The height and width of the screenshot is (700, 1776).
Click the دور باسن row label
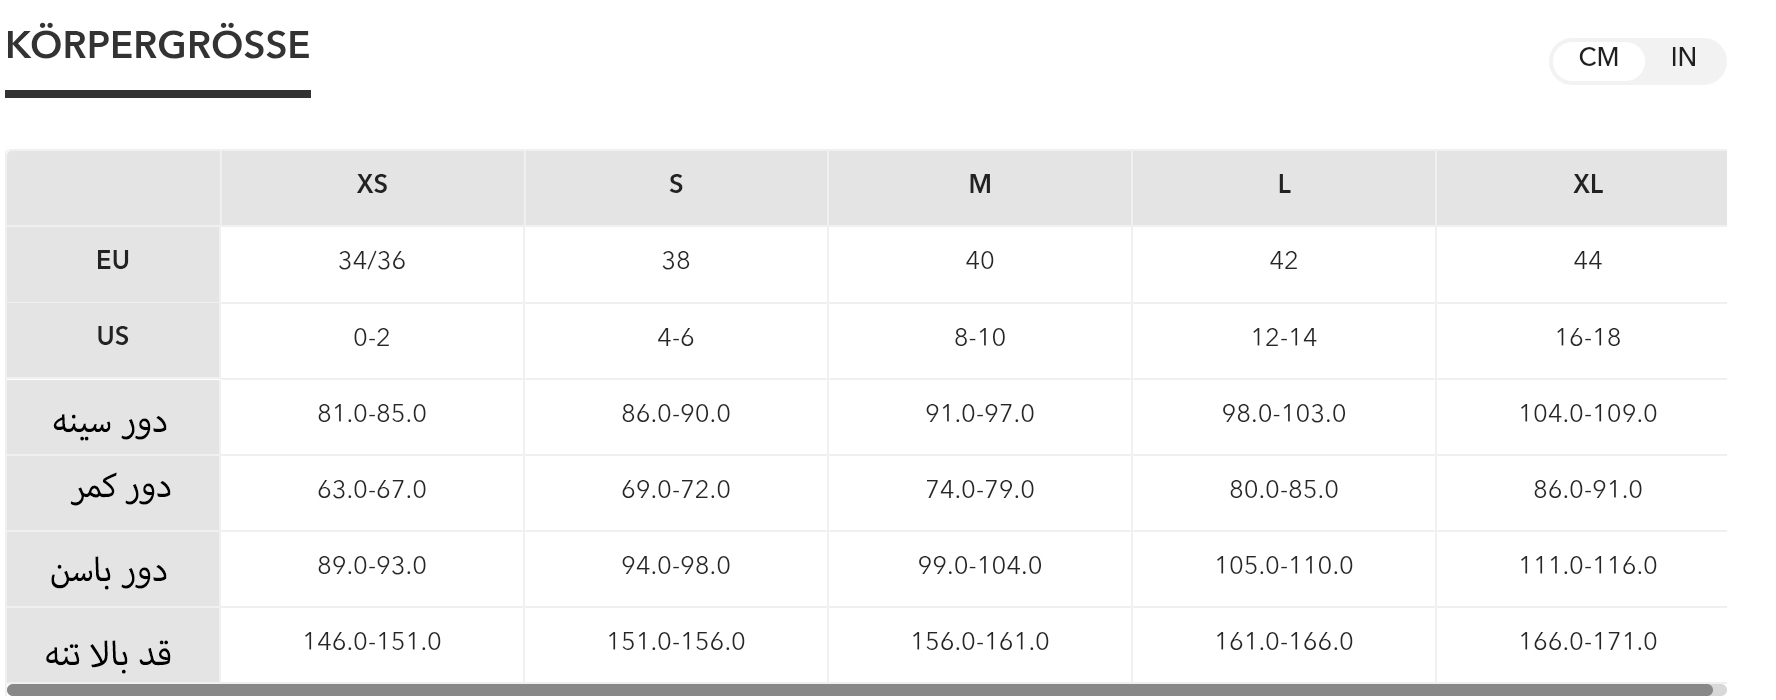coord(109,572)
